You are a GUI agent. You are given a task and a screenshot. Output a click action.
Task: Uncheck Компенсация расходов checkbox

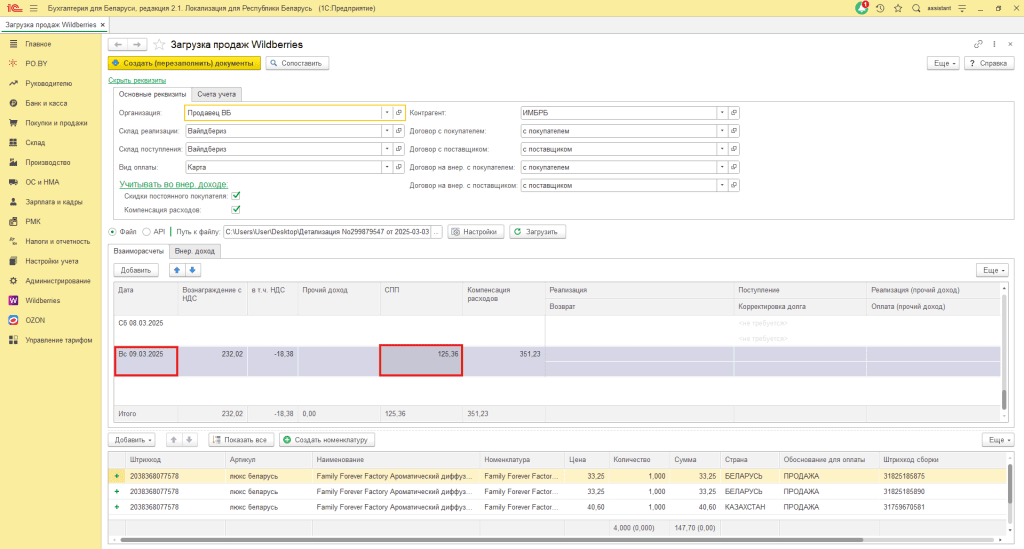pyautogui.click(x=236, y=210)
